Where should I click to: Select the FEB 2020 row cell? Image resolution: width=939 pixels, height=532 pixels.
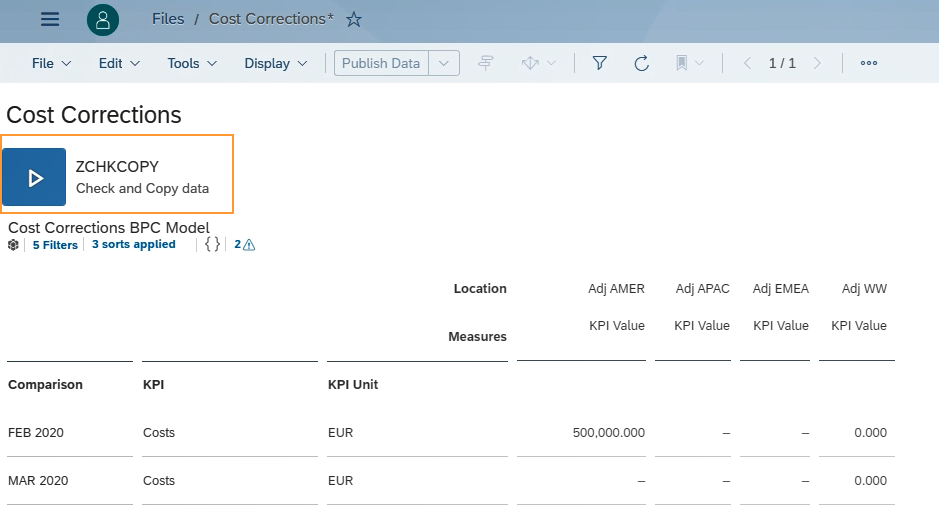pos(36,433)
